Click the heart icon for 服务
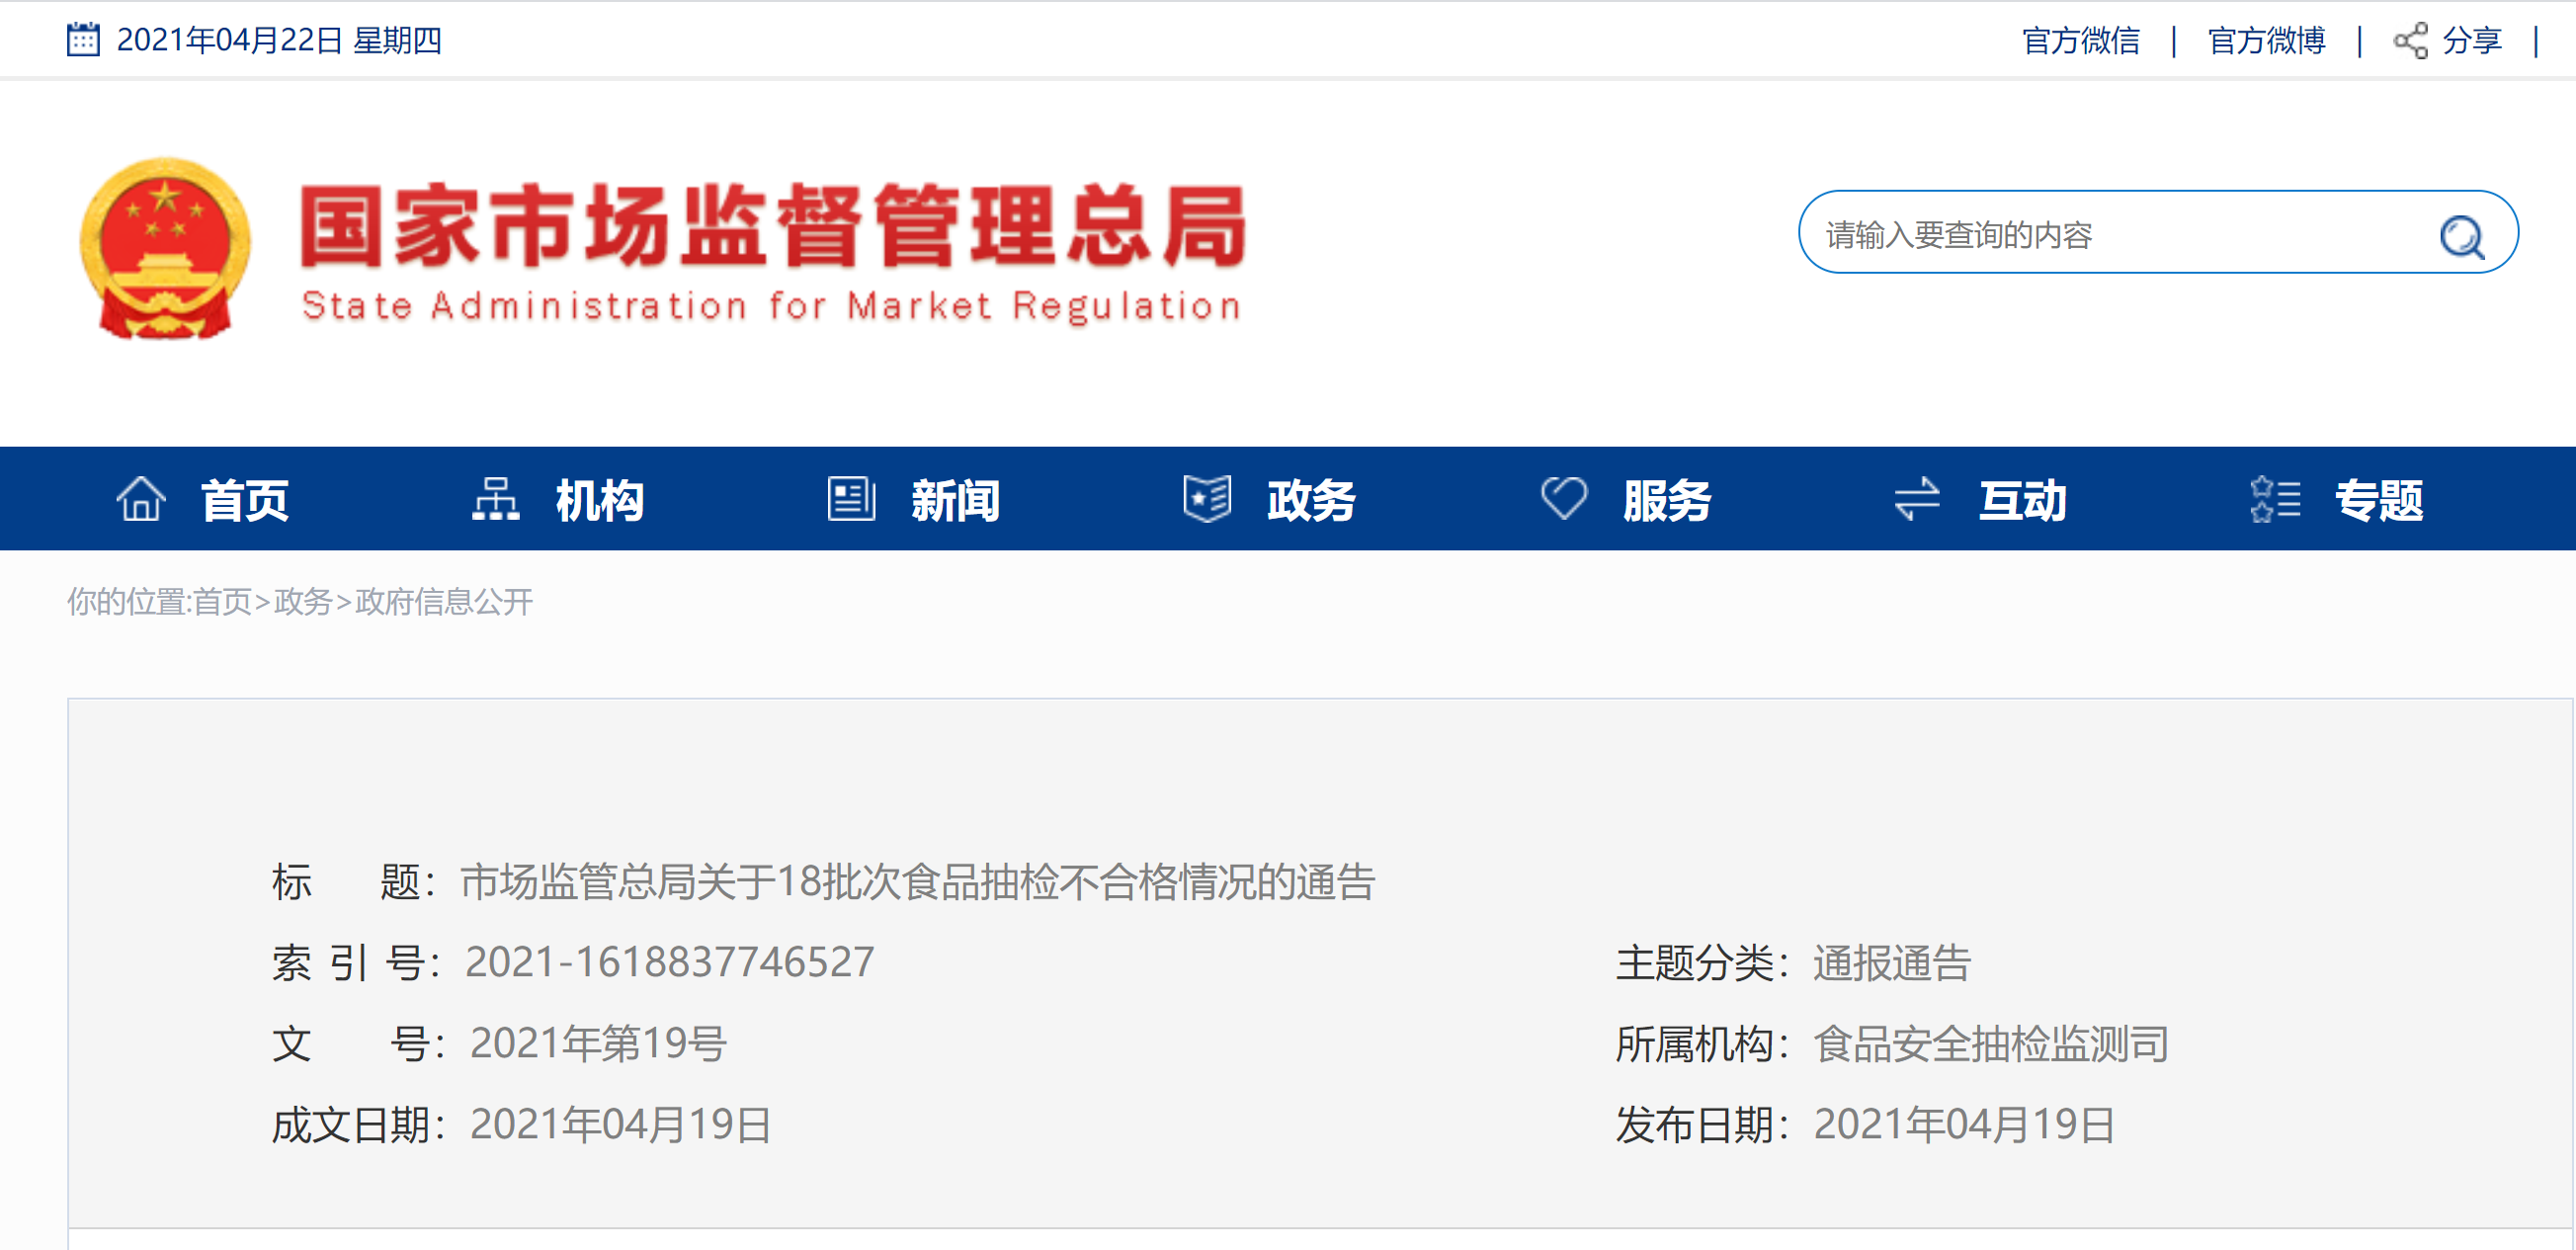This screenshot has height=1250, width=2576. [x=1563, y=498]
